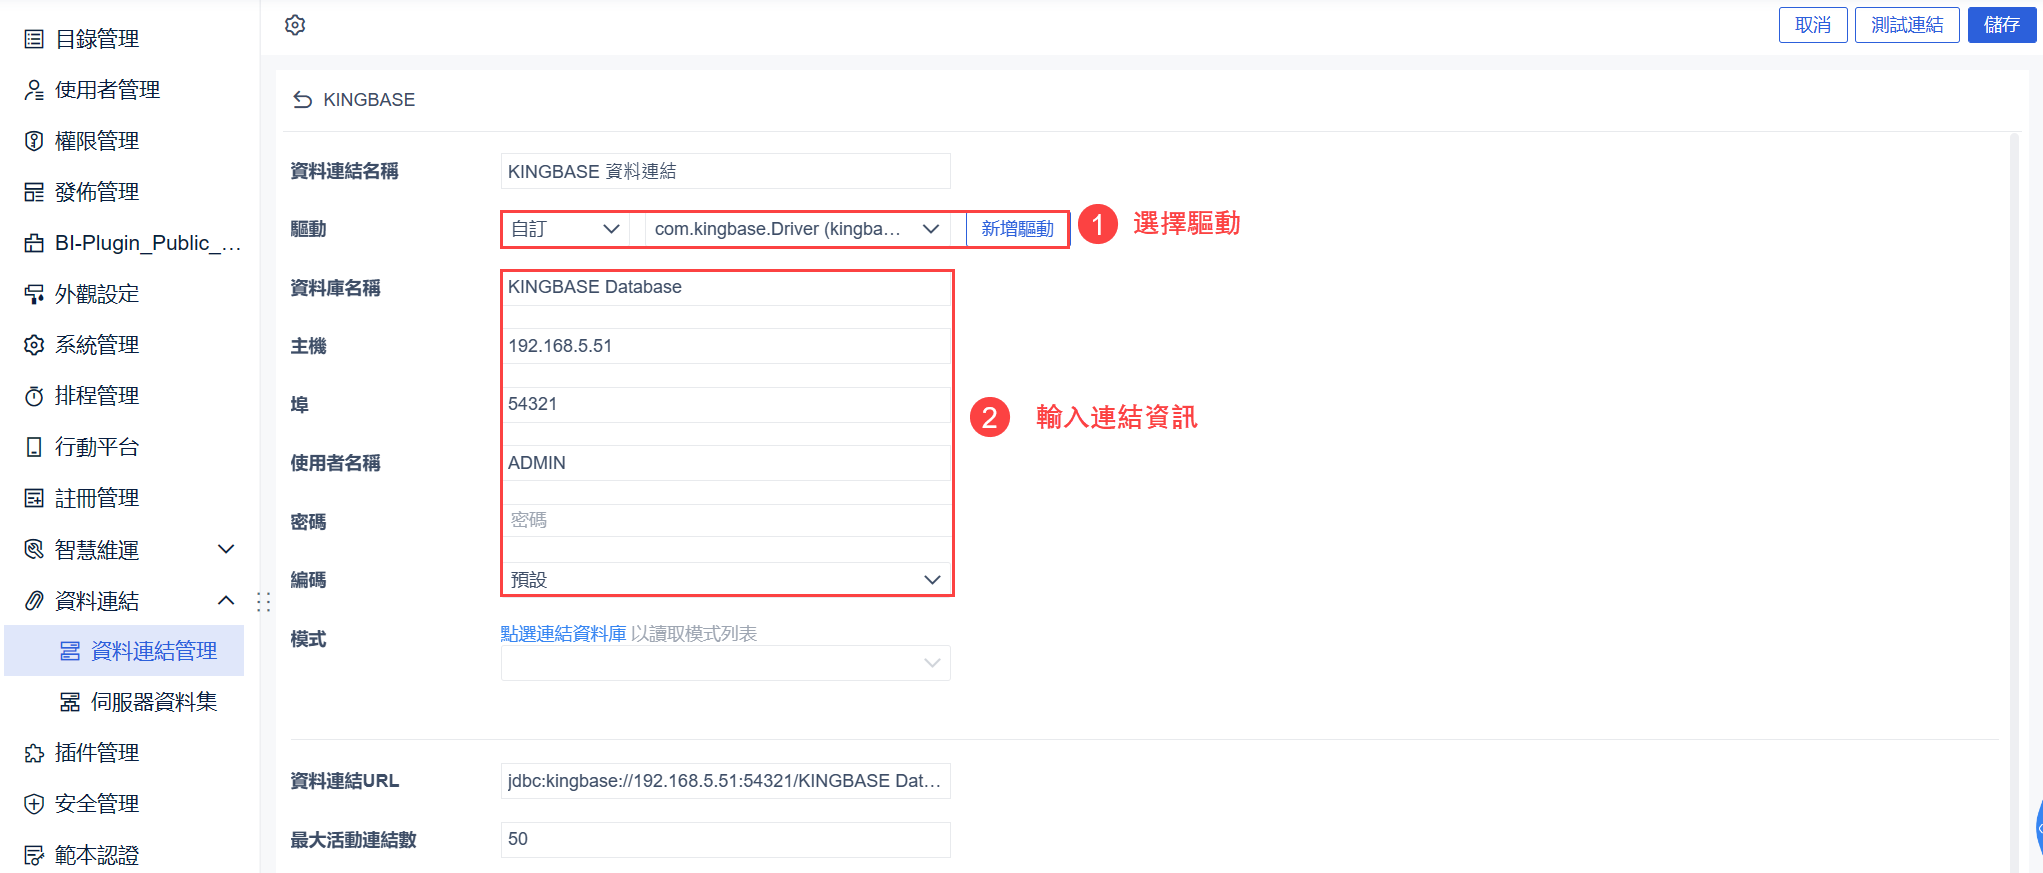The height and width of the screenshot is (873, 2043).
Task: Click the 權限管理 shield icon
Action: 34,141
